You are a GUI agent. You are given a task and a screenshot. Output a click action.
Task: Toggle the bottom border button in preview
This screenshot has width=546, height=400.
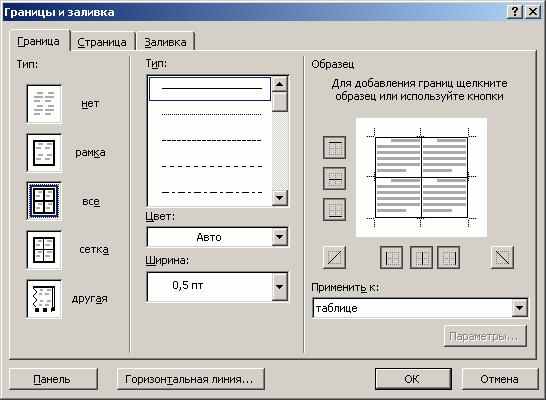(334, 210)
